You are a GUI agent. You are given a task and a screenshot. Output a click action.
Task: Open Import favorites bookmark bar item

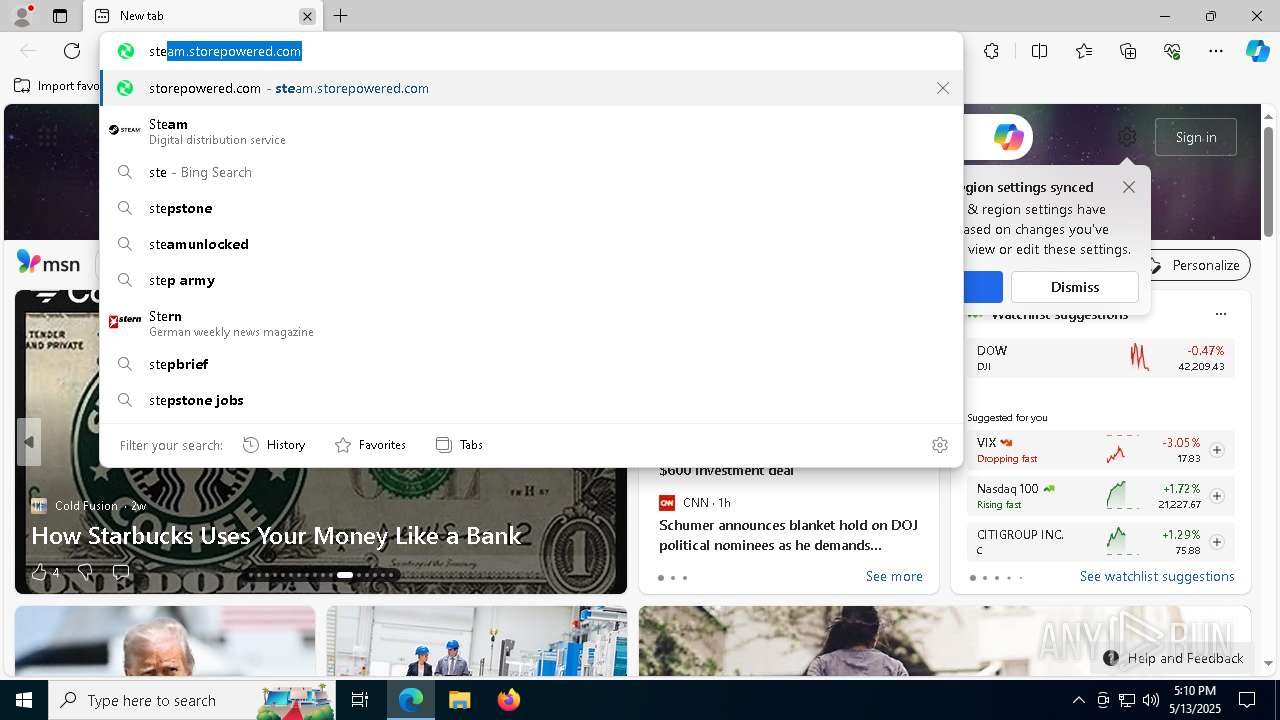(x=57, y=86)
